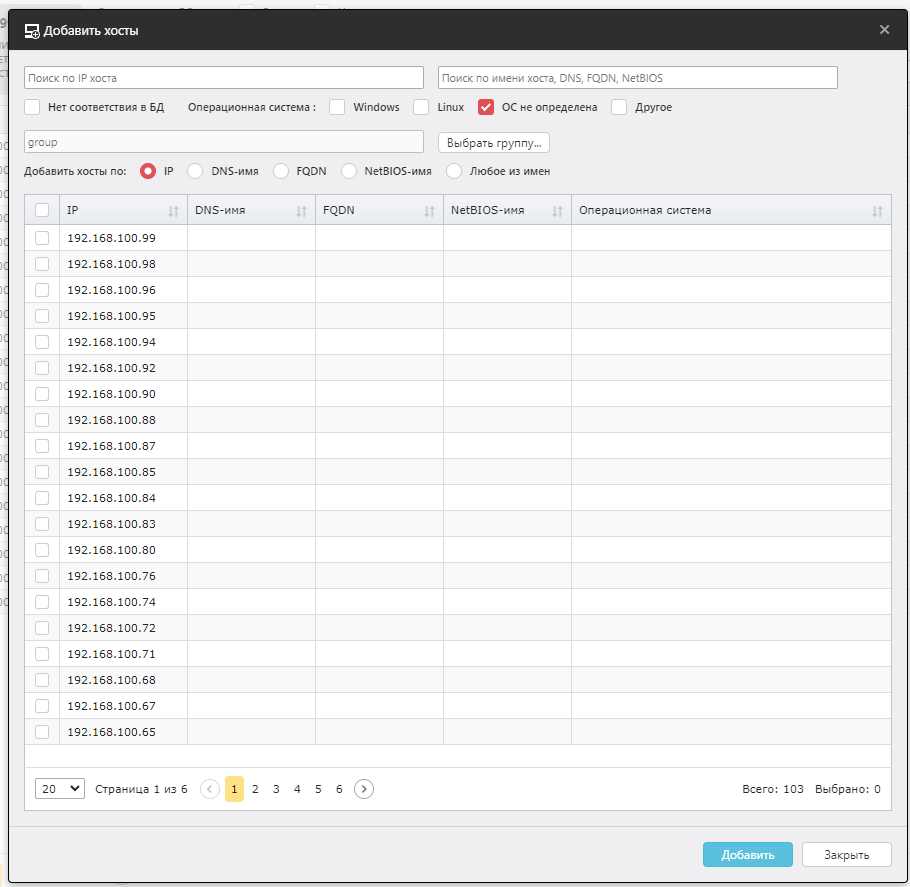910x887 pixels.
Task: Select all hosts via header checkbox
Action: coord(42,210)
